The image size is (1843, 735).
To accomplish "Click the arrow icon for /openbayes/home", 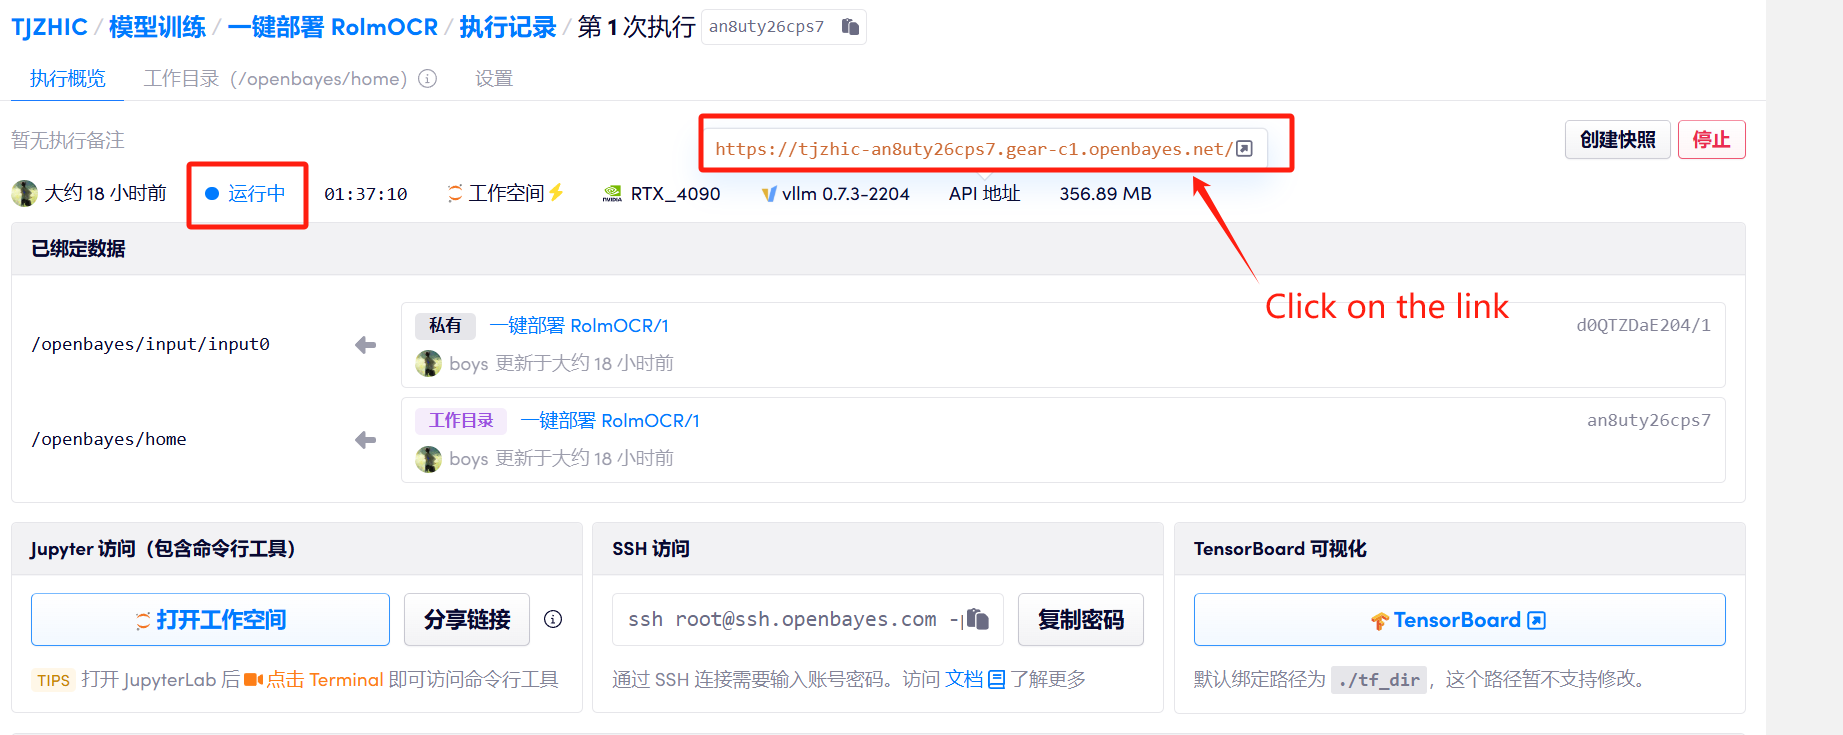I will click(366, 440).
